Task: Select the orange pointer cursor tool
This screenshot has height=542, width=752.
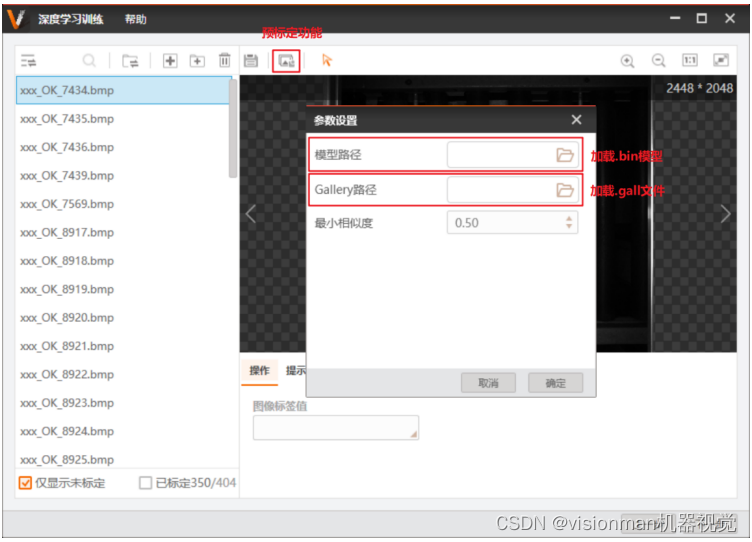Action: [x=327, y=60]
